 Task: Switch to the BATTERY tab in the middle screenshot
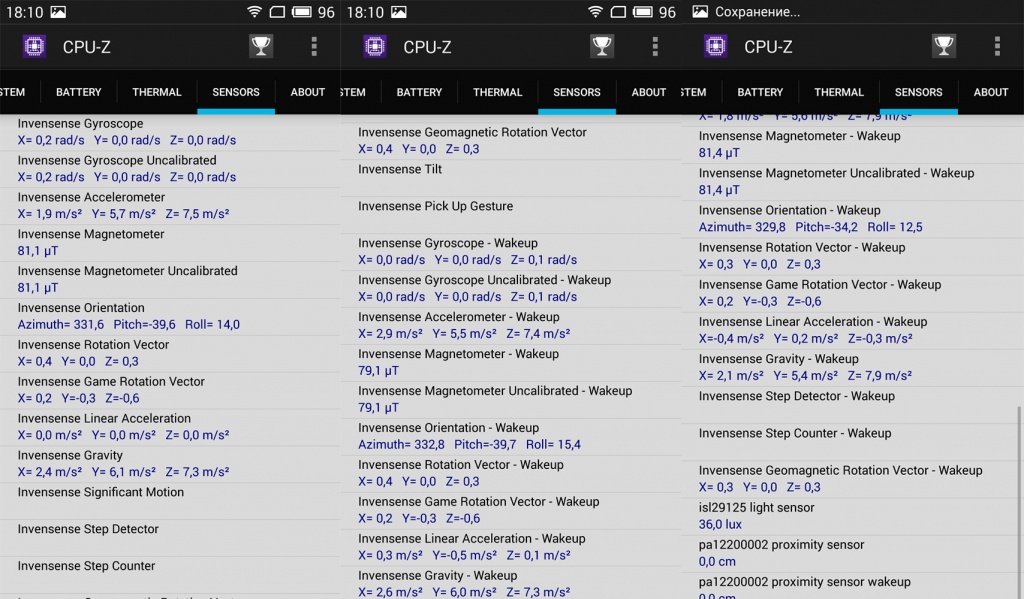[419, 92]
